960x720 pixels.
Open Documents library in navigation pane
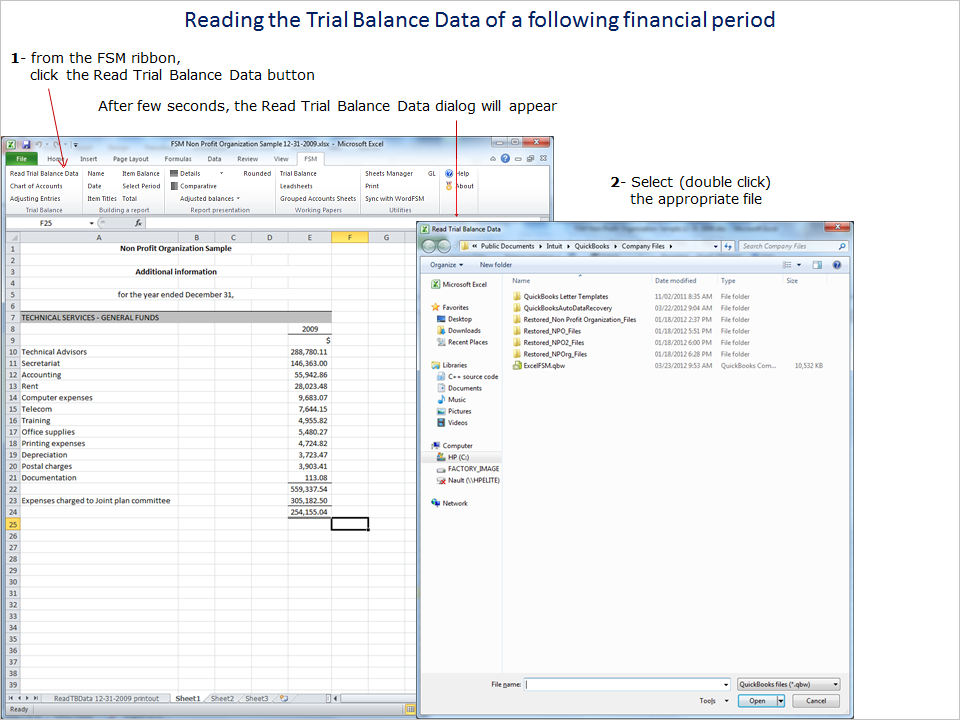click(x=459, y=388)
